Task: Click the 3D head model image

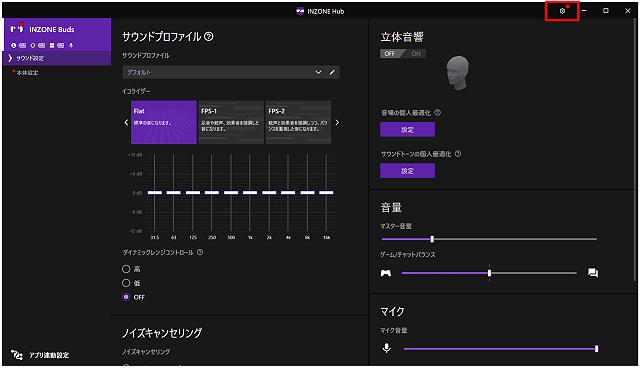Action: pyautogui.click(x=458, y=73)
